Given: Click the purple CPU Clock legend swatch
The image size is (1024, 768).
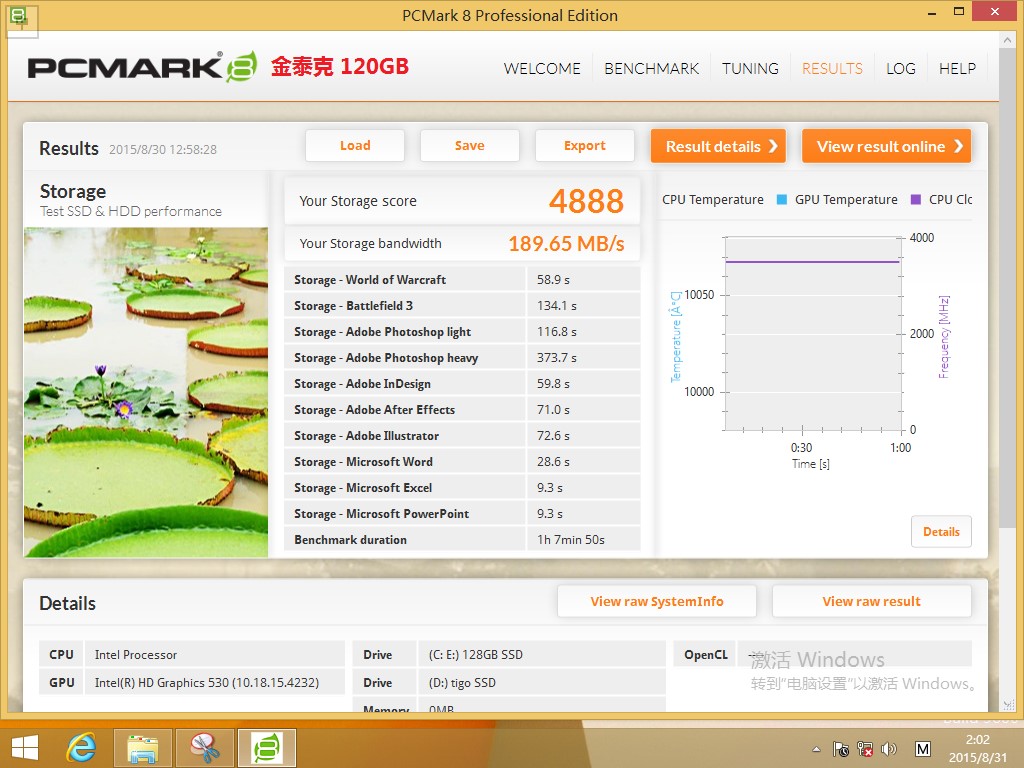Looking at the screenshot, I should point(916,200).
